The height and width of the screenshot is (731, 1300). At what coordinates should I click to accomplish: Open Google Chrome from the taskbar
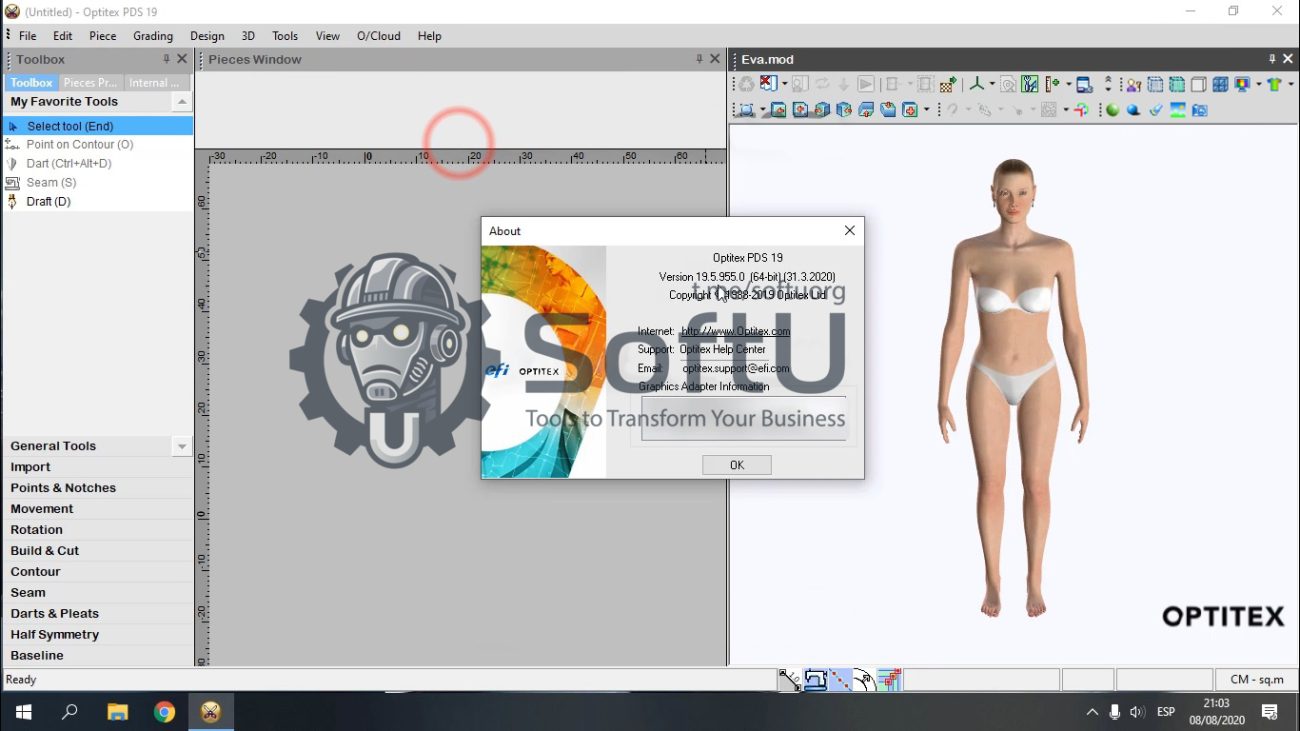[165, 712]
